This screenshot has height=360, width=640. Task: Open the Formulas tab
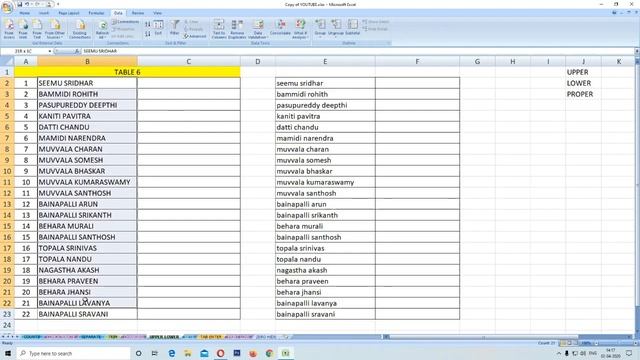96,13
